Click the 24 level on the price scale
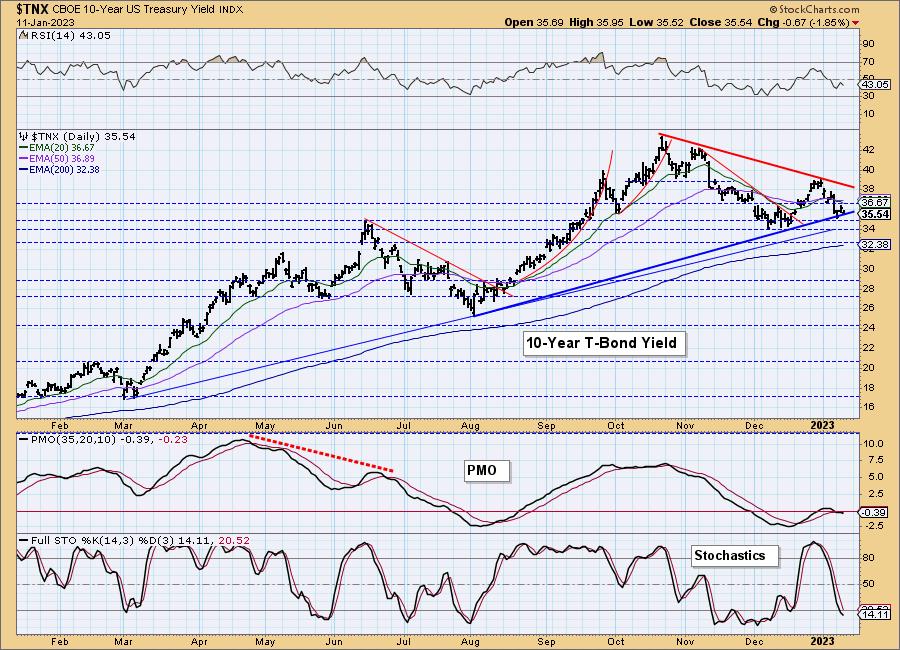 click(868, 328)
